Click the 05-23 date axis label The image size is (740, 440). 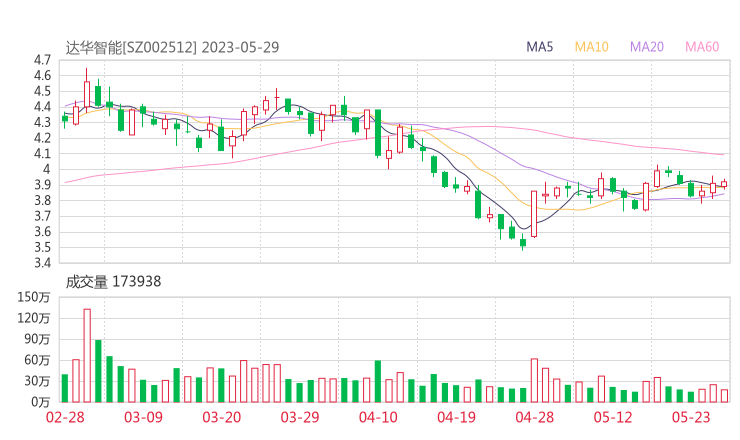pyautogui.click(x=691, y=417)
